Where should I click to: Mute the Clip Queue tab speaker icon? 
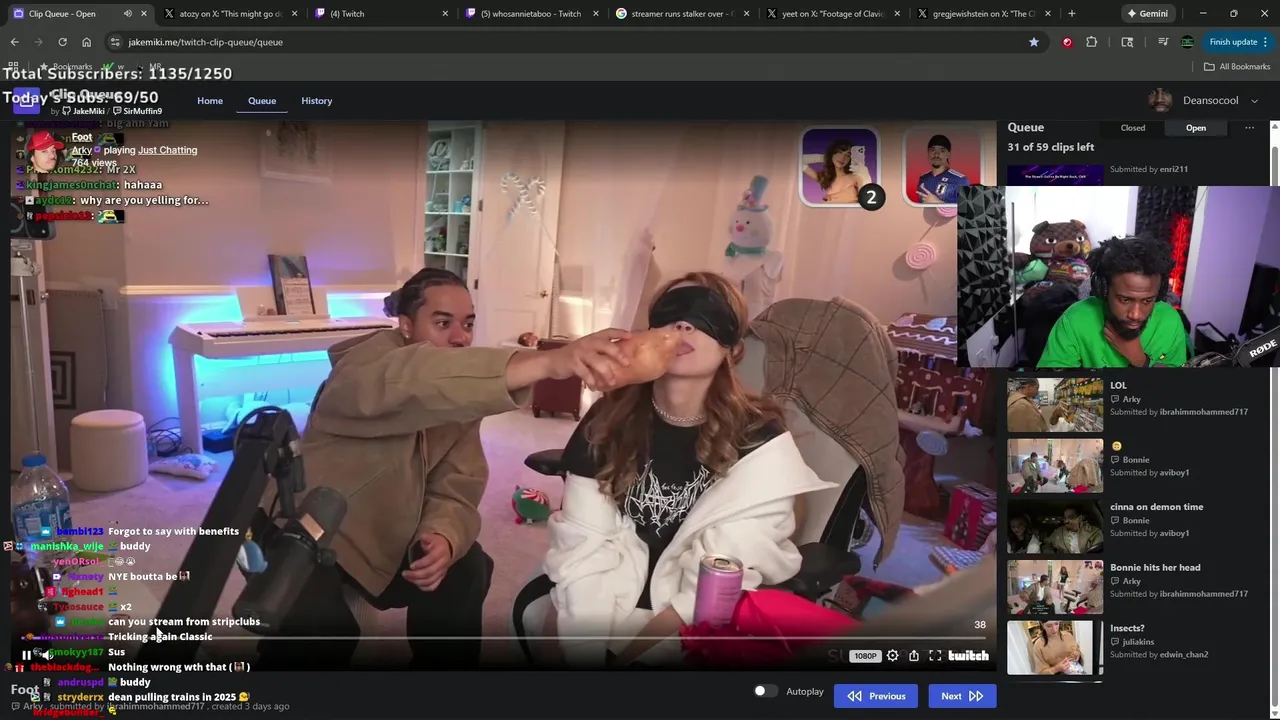tap(127, 14)
